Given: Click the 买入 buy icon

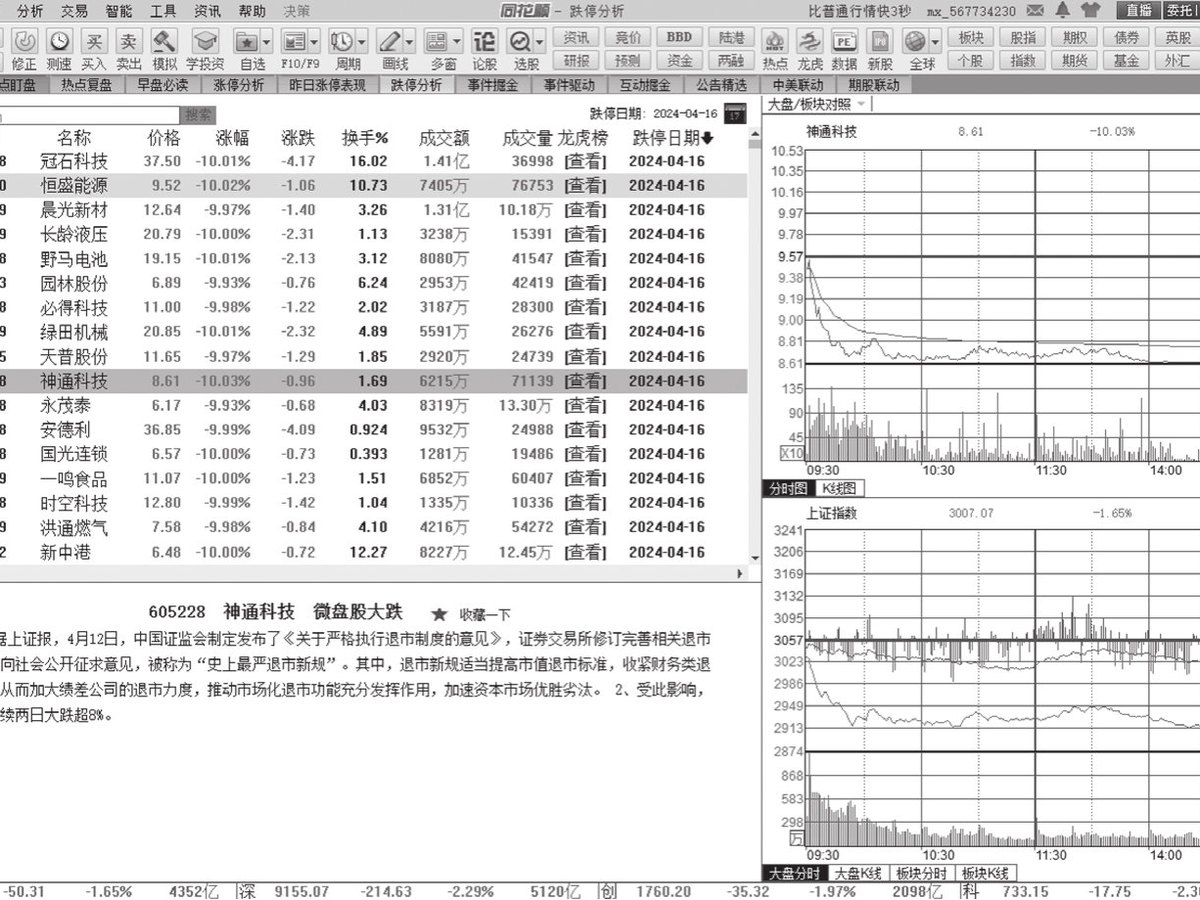Looking at the screenshot, I should tap(94, 42).
